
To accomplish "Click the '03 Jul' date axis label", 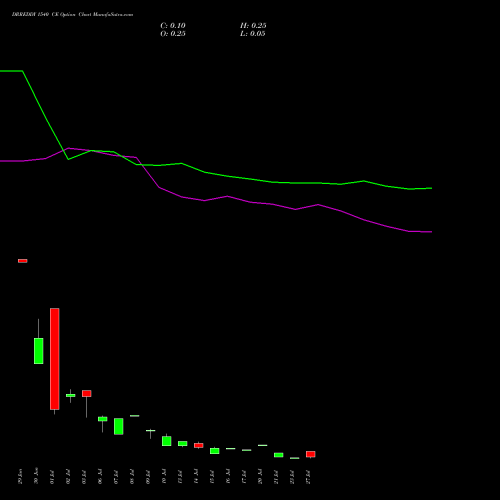I will 84,477.
